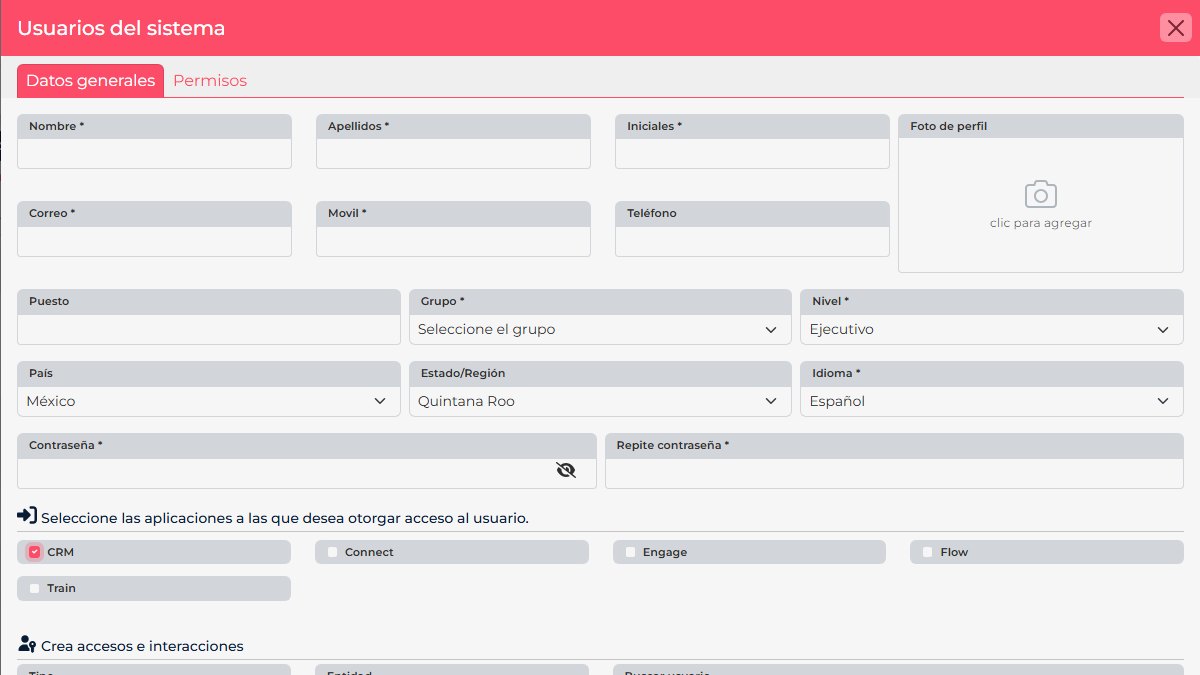Select the Iniciales input field
The image size is (1200, 675).
[x=752, y=154]
